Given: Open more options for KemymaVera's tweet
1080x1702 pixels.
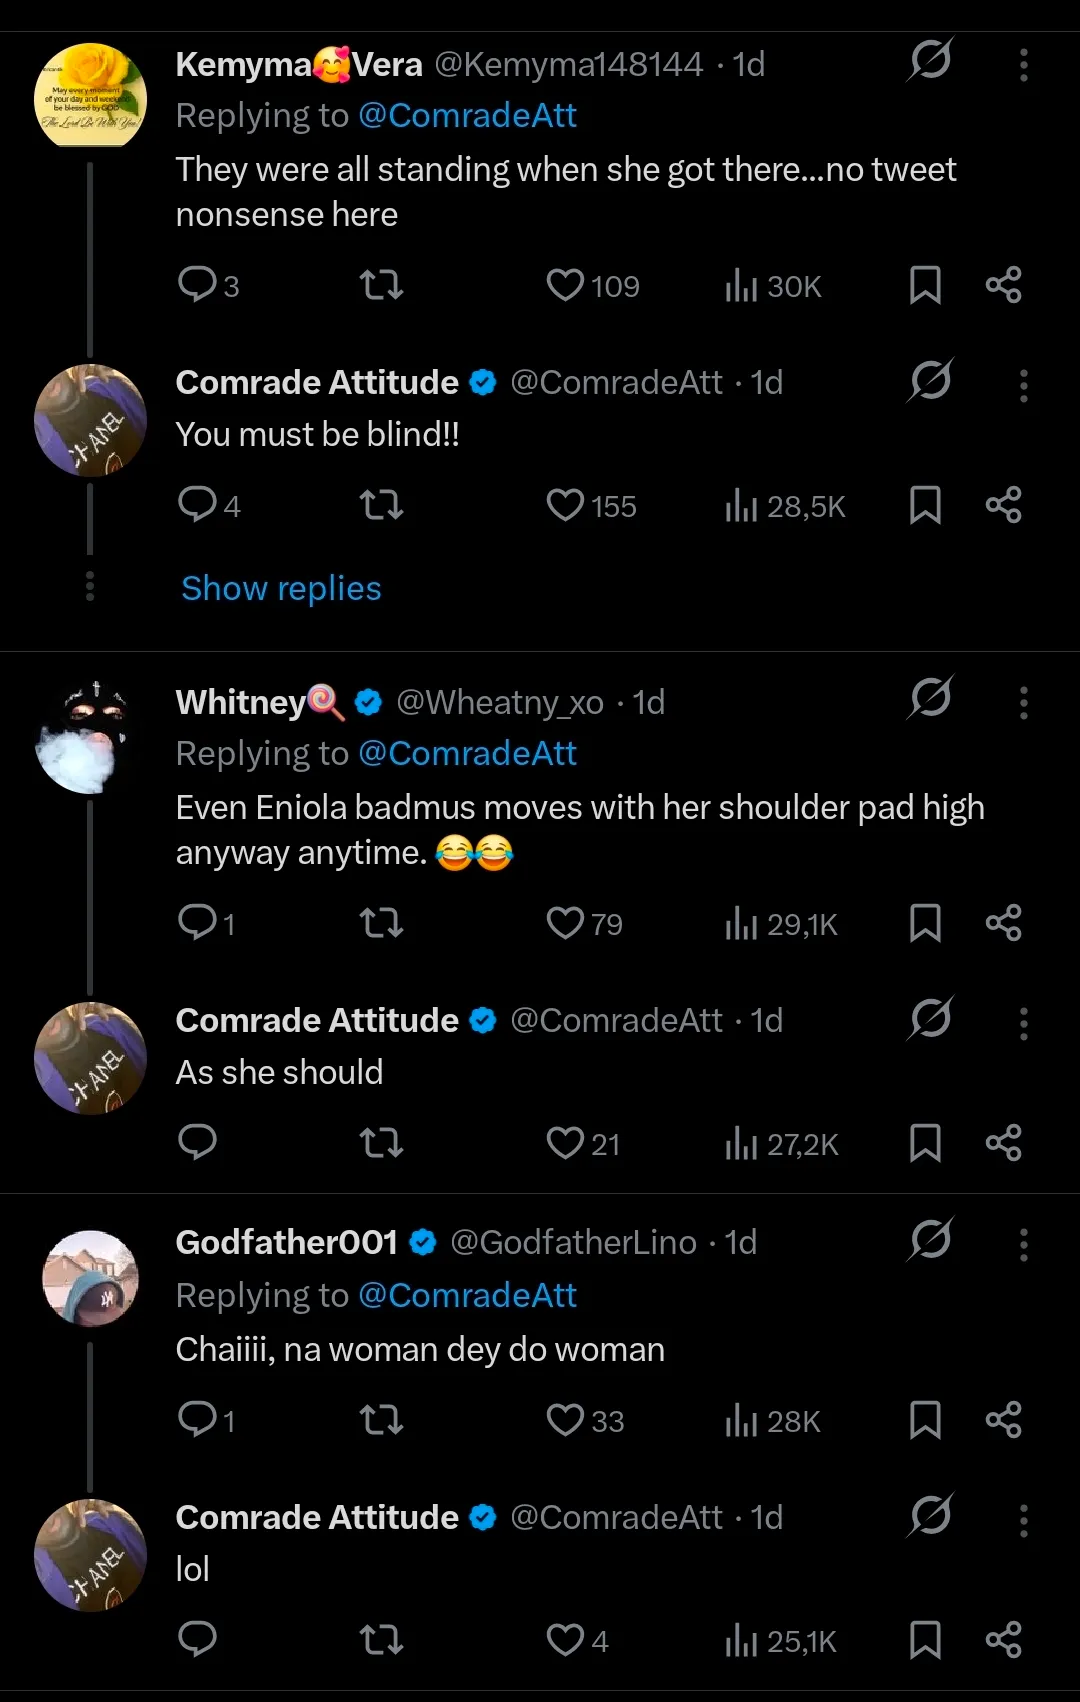Looking at the screenshot, I should [1023, 65].
